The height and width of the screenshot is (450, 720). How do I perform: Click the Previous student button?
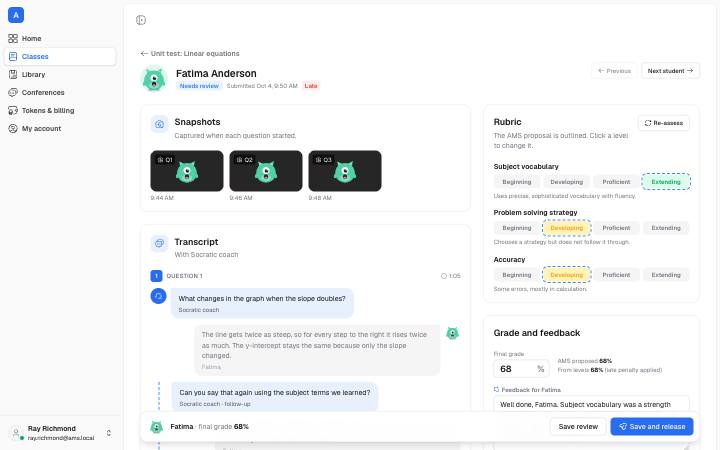[x=614, y=71]
